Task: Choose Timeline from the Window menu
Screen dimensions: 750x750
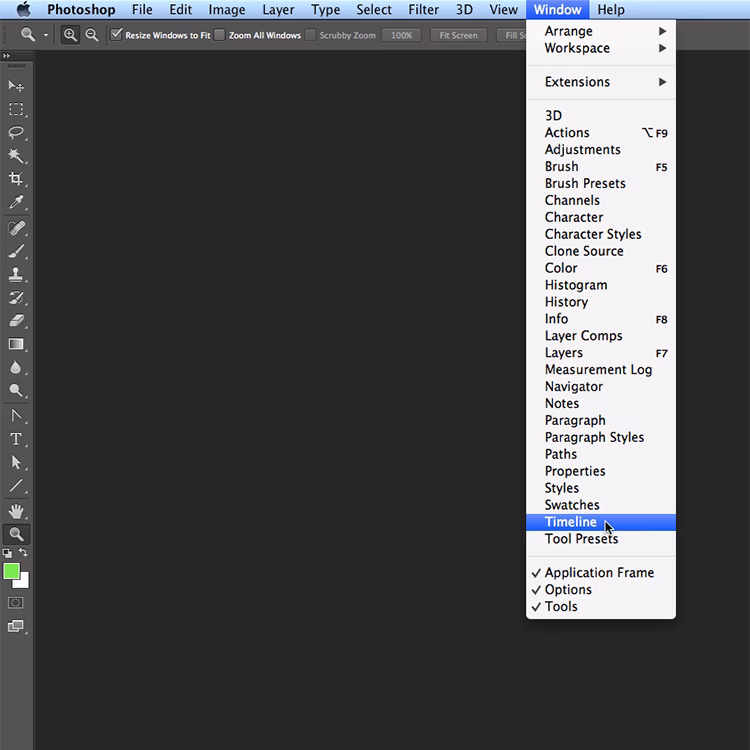Action: tap(571, 522)
